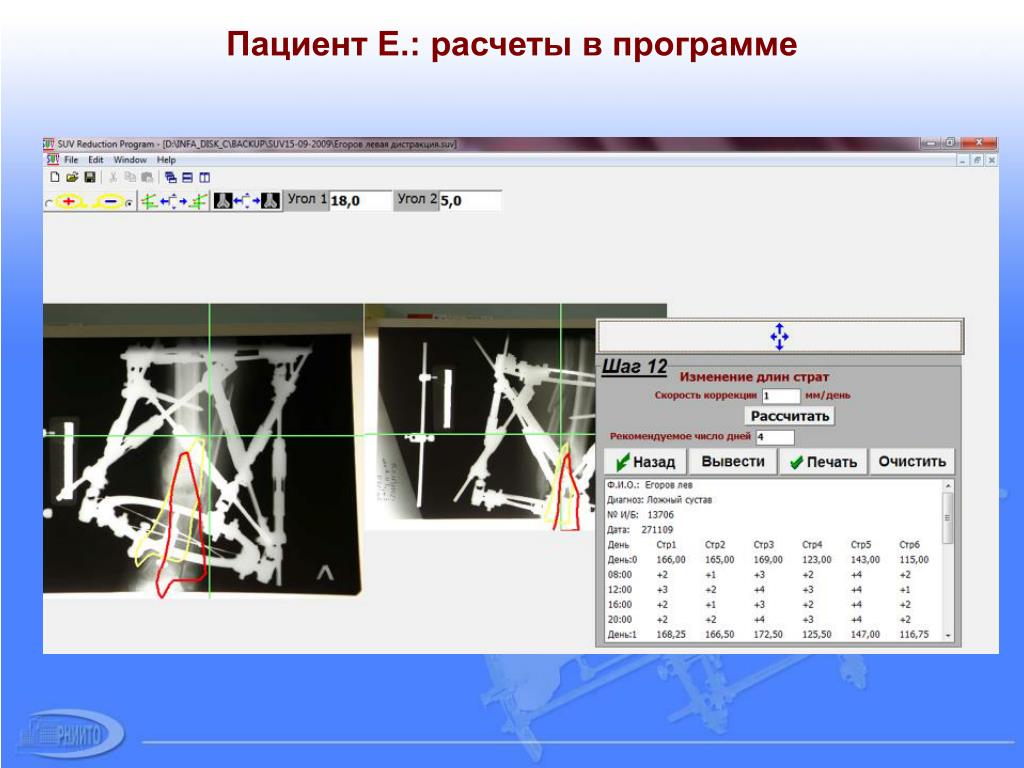Image resolution: width=1024 pixels, height=768 pixels.
Task: Cascade windows using the toolbar icon
Action: click(170, 177)
